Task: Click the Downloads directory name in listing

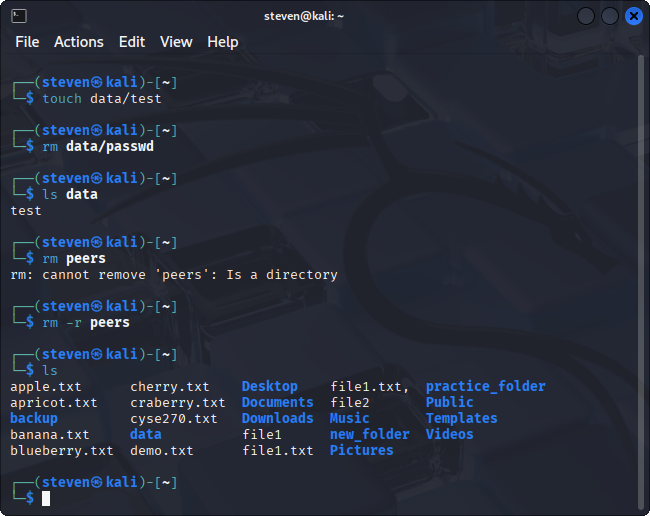Action: [277, 418]
